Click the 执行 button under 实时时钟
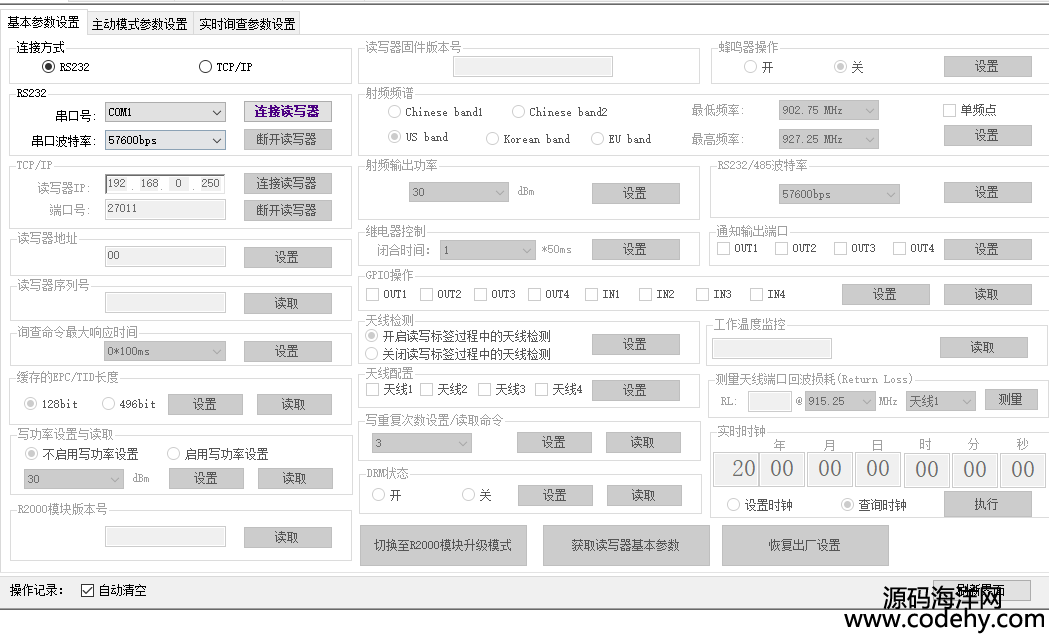This screenshot has height=639, width=1049. click(986, 504)
